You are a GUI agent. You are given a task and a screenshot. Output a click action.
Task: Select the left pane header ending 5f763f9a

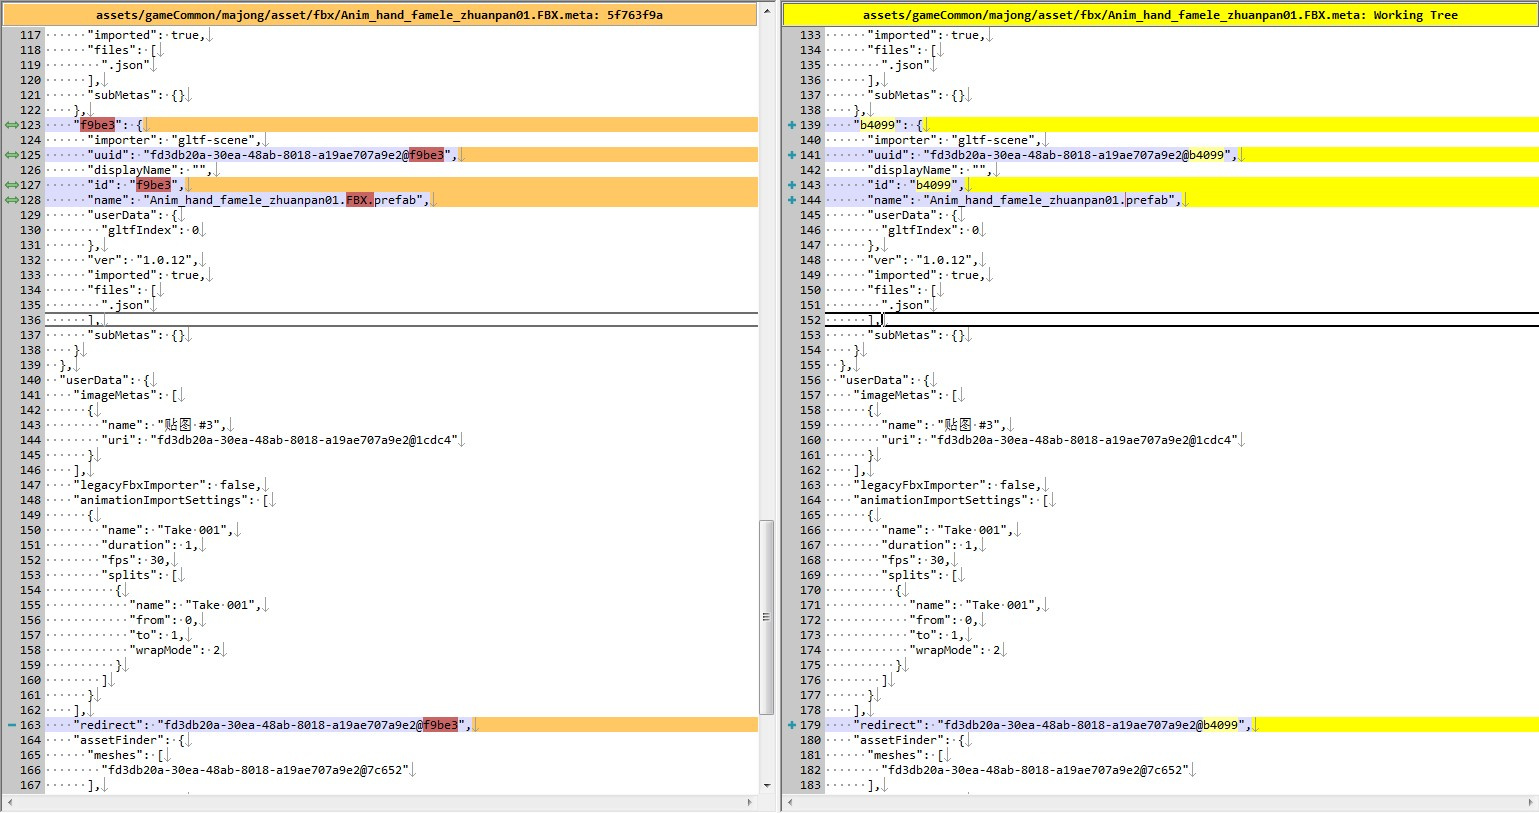pyautogui.click(x=379, y=15)
